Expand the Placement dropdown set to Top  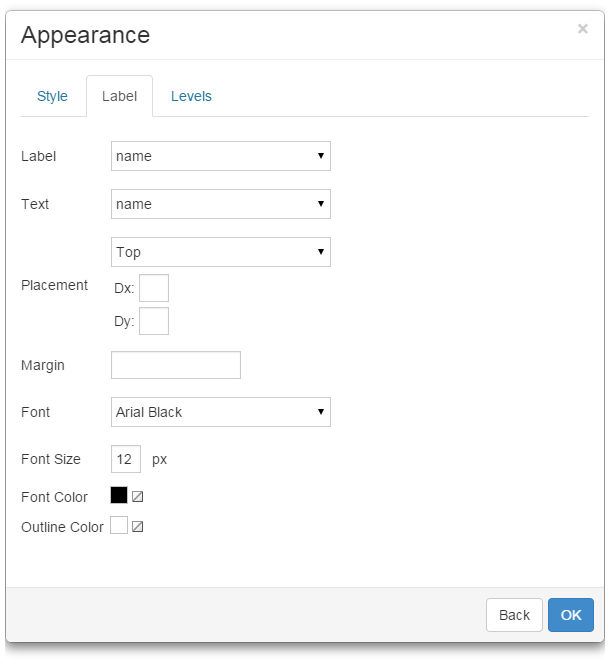[x=221, y=252]
